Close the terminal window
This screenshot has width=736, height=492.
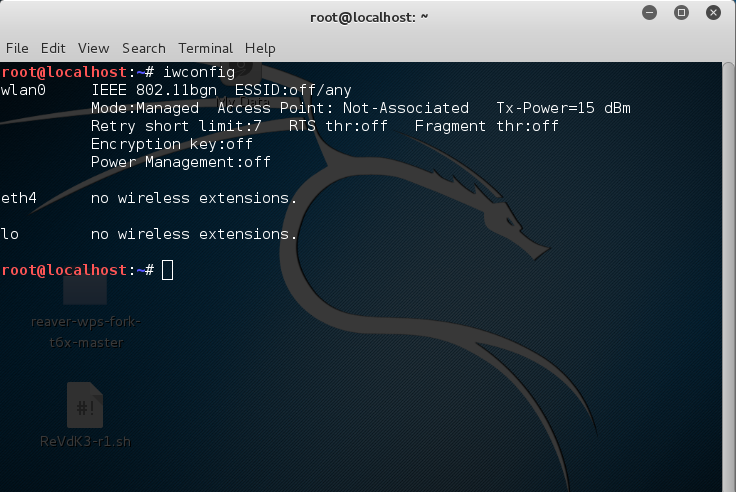[713, 13]
